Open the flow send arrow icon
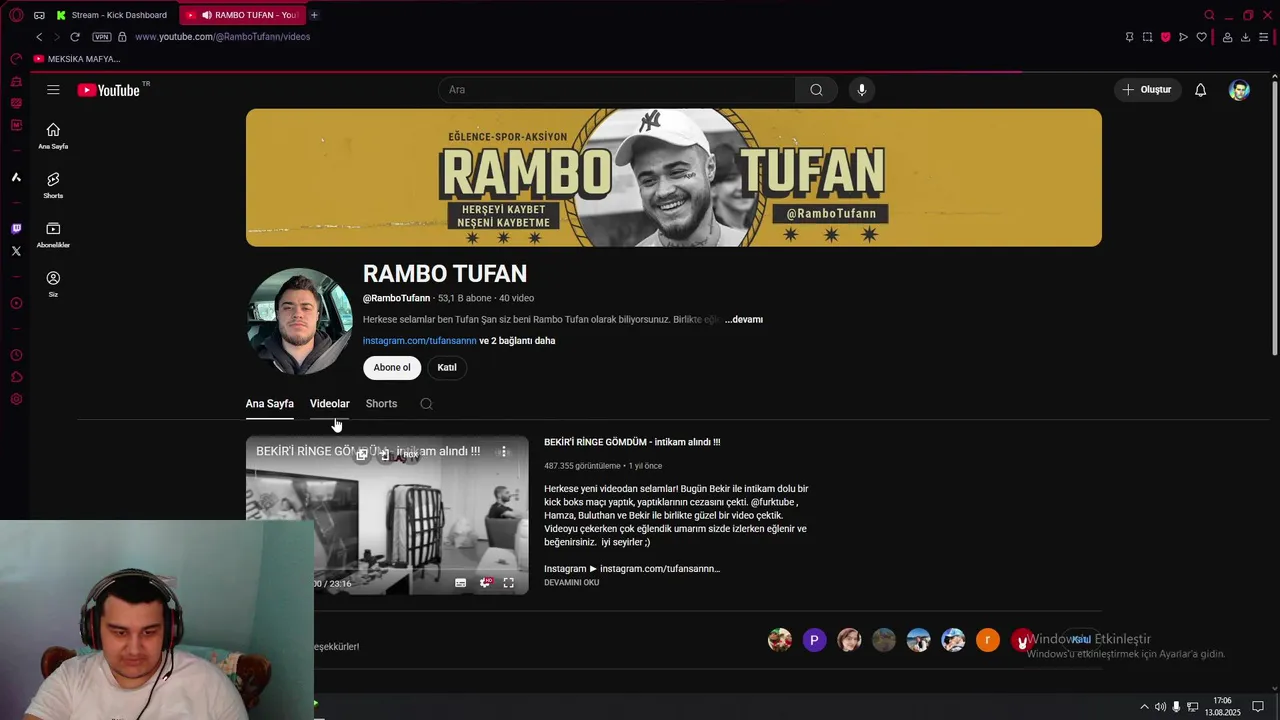 click(1183, 37)
